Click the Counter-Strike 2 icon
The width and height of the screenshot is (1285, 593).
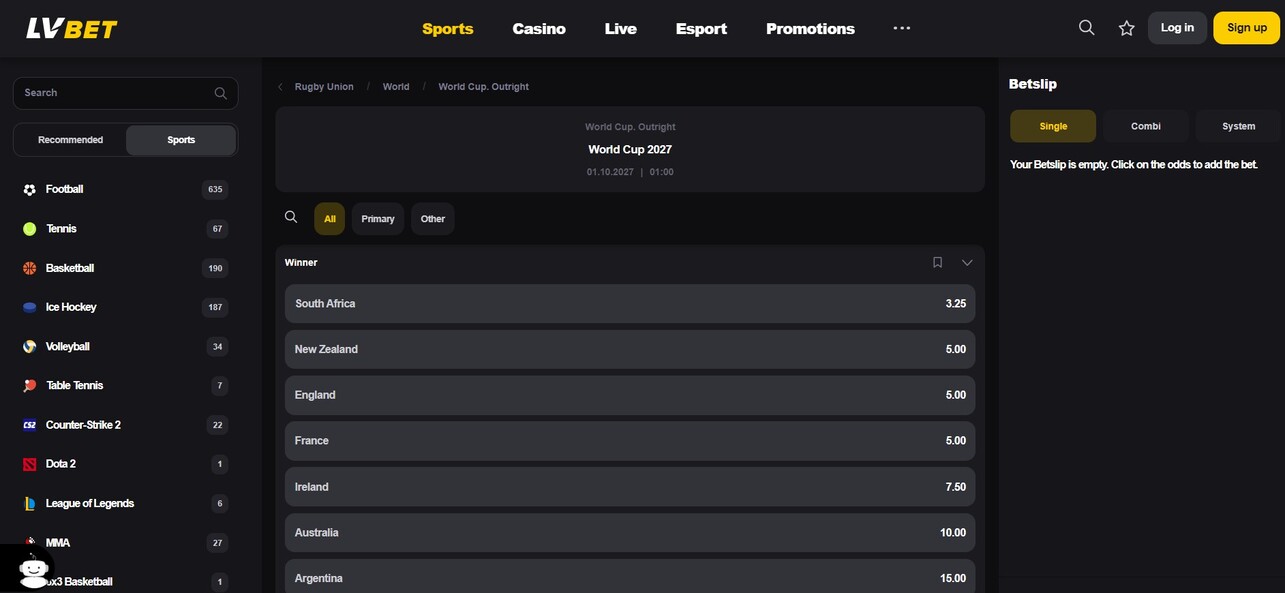coord(28,424)
